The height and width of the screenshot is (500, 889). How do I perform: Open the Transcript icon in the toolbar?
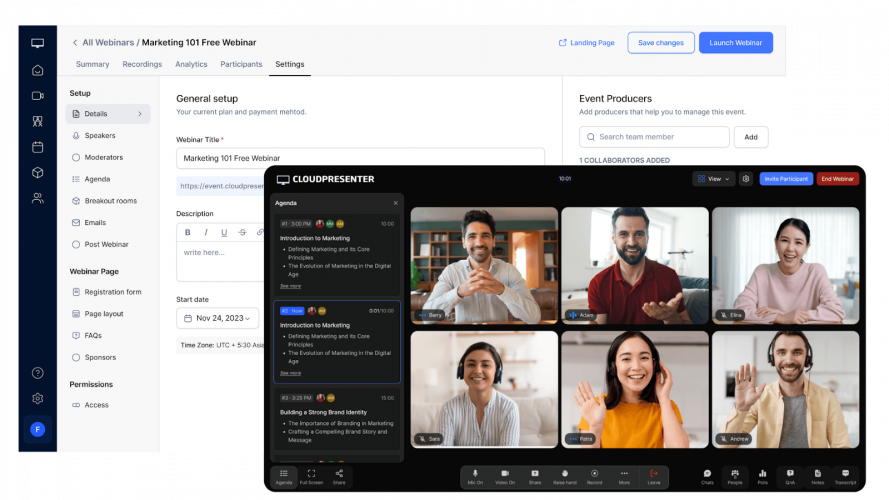[x=845, y=474]
